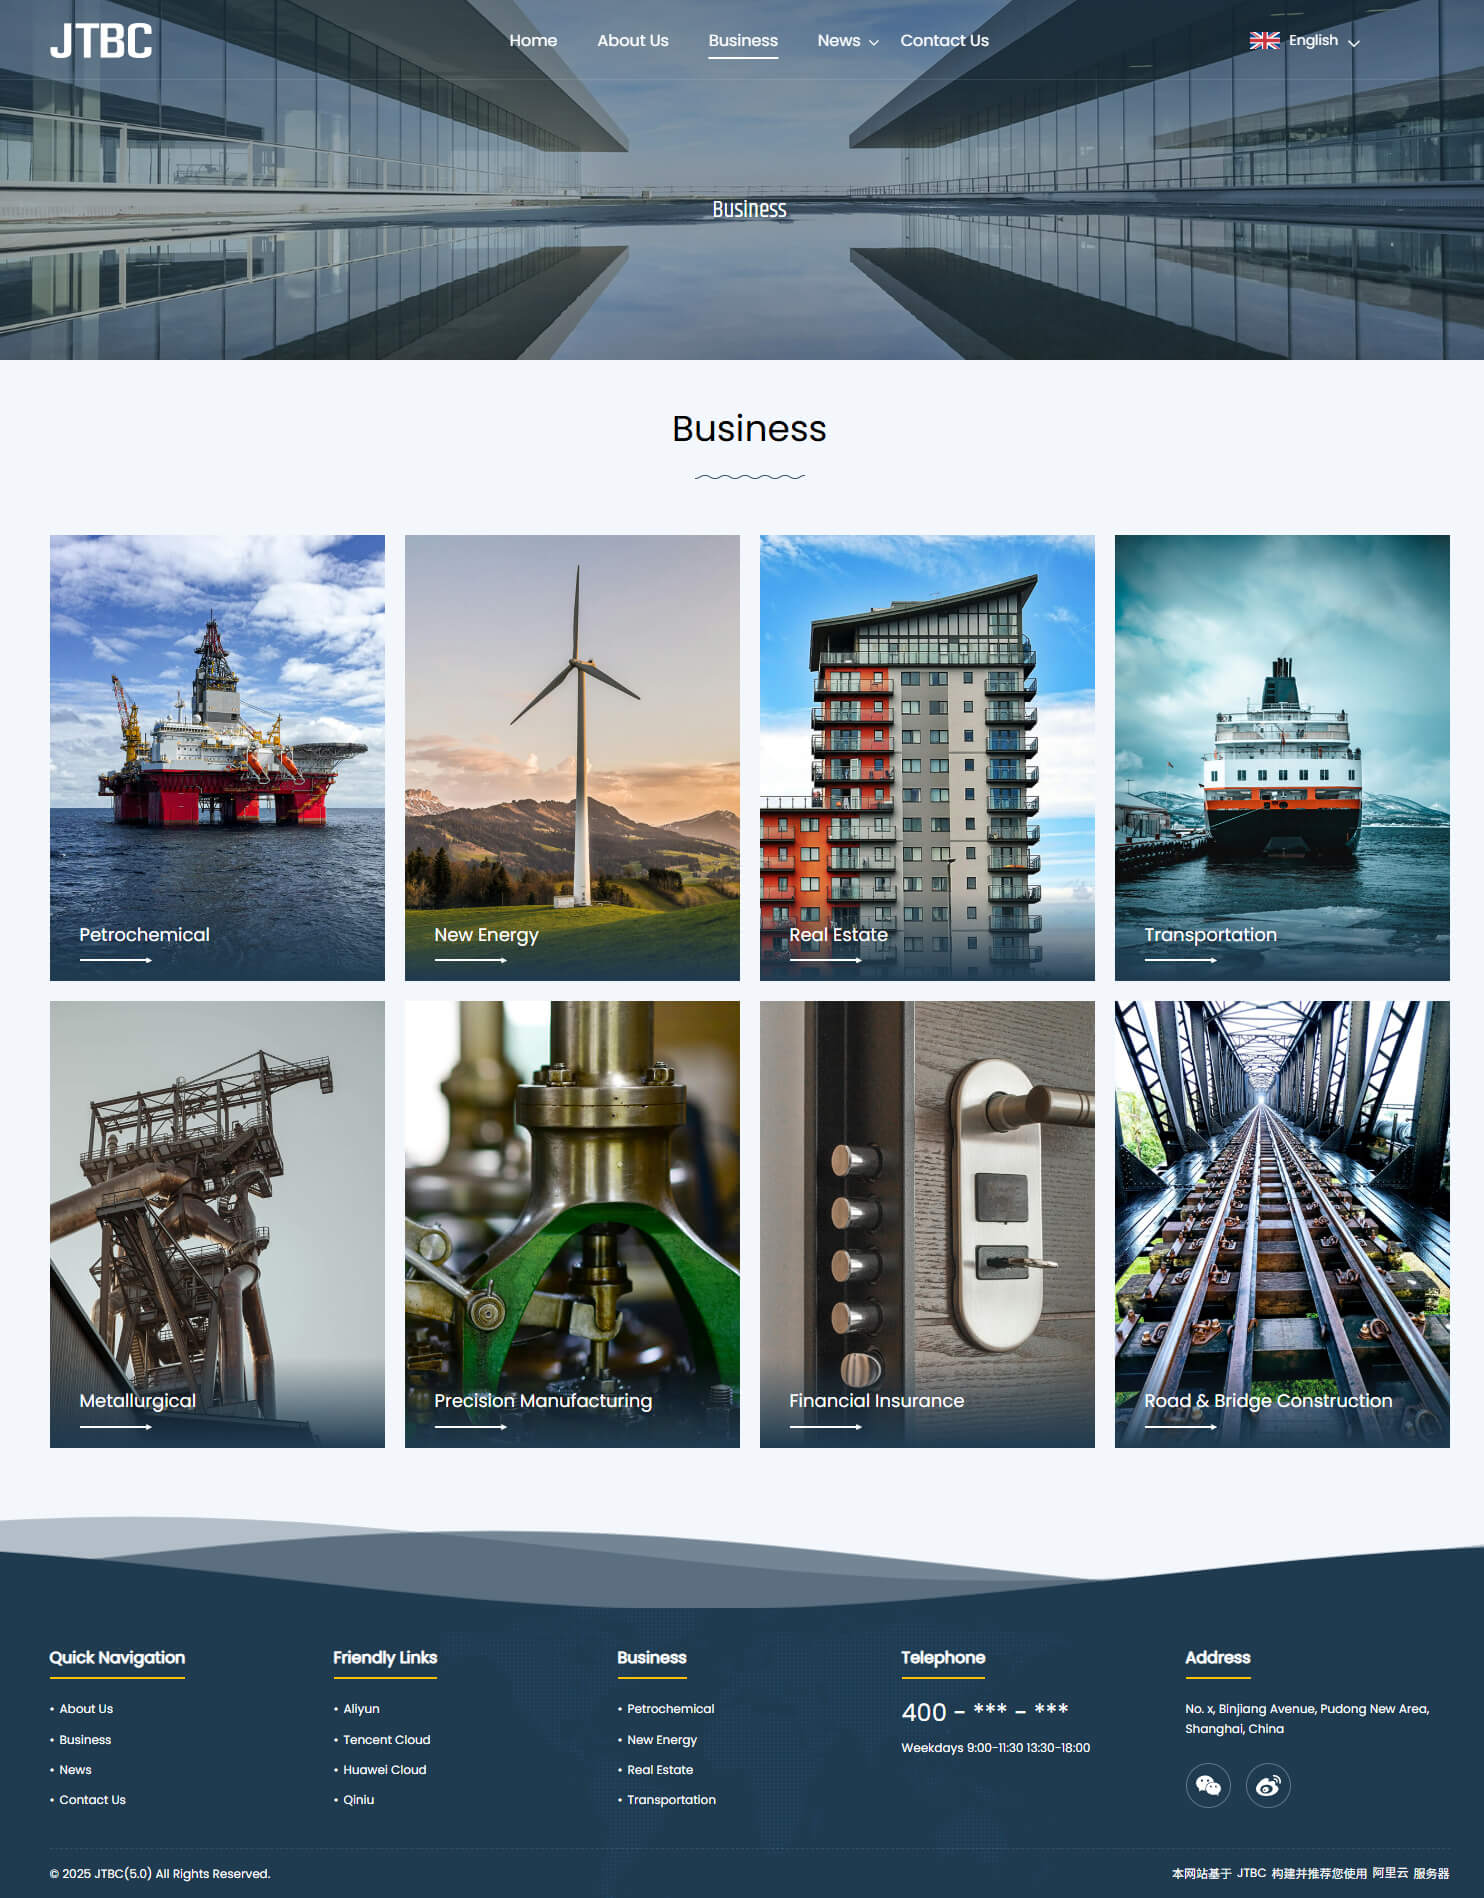
Task: Go to Home in top navigation
Action: tap(533, 41)
